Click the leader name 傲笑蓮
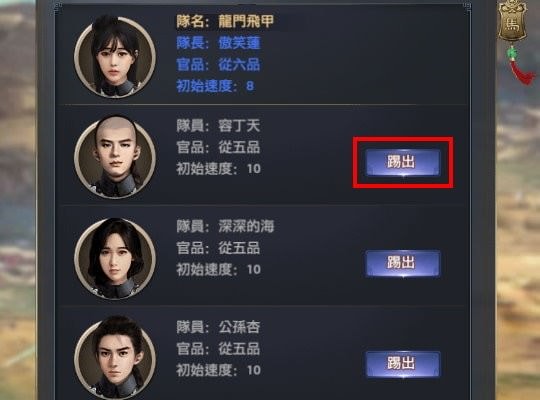 coord(239,43)
